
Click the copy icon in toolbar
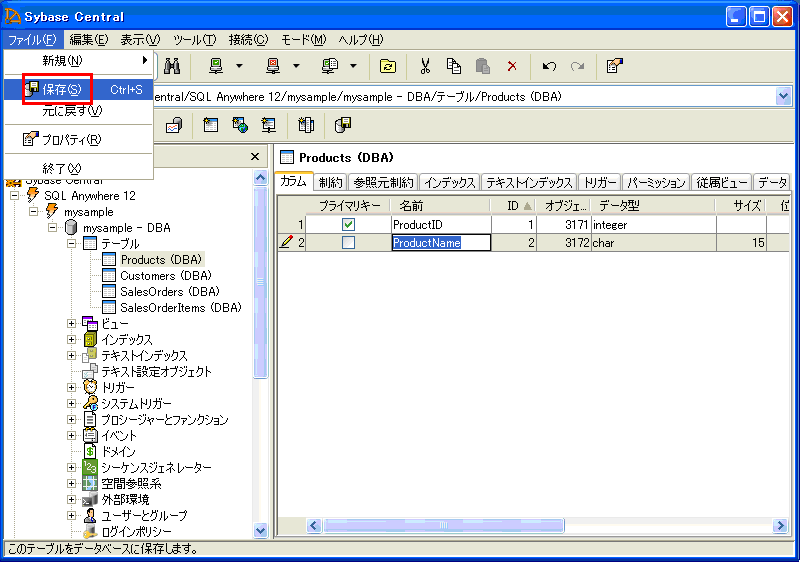pyautogui.click(x=454, y=66)
